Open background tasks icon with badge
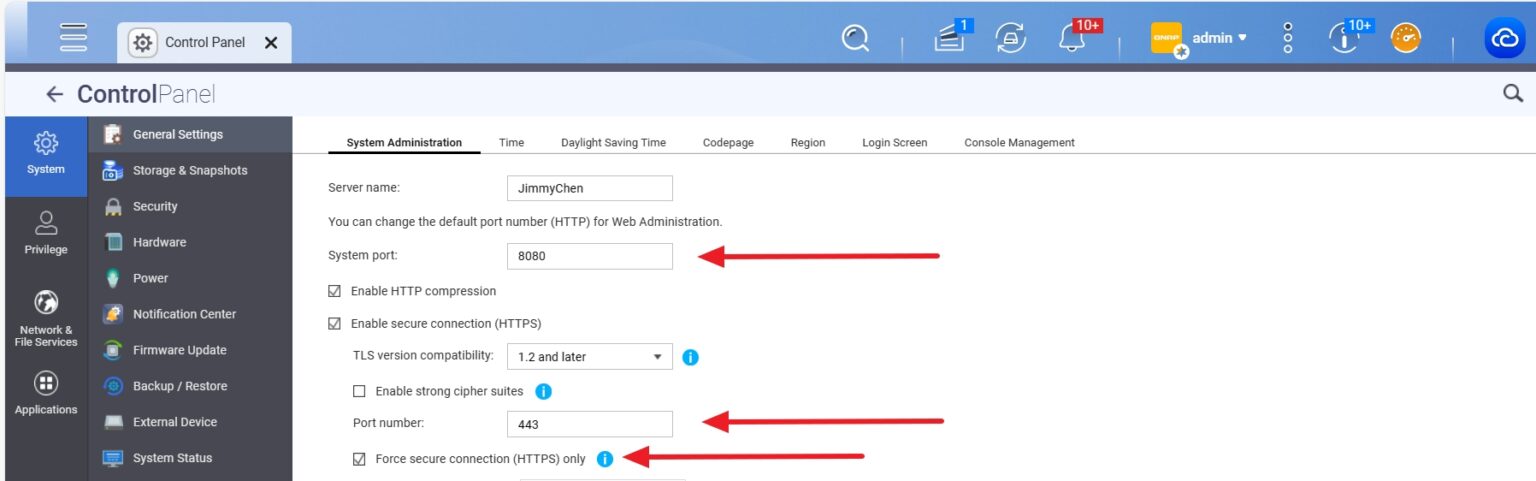Image resolution: width=1536 pixels, height=481 pixels. coord(949,38)
